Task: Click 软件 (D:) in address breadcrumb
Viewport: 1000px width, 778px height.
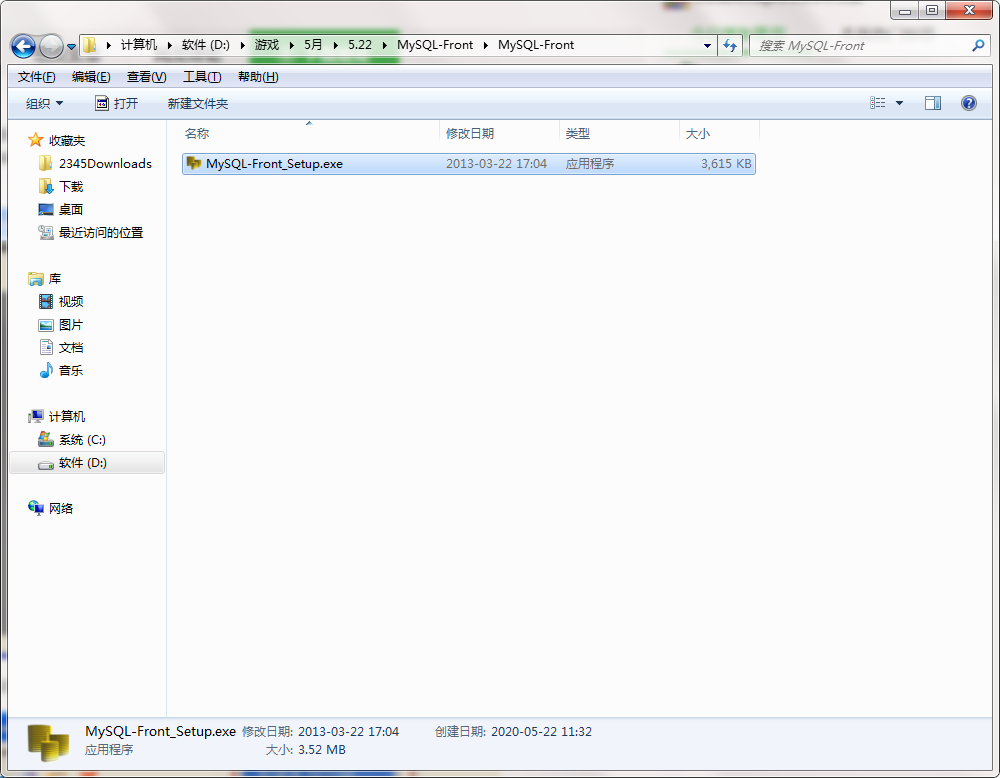Action: click(205, 45)
